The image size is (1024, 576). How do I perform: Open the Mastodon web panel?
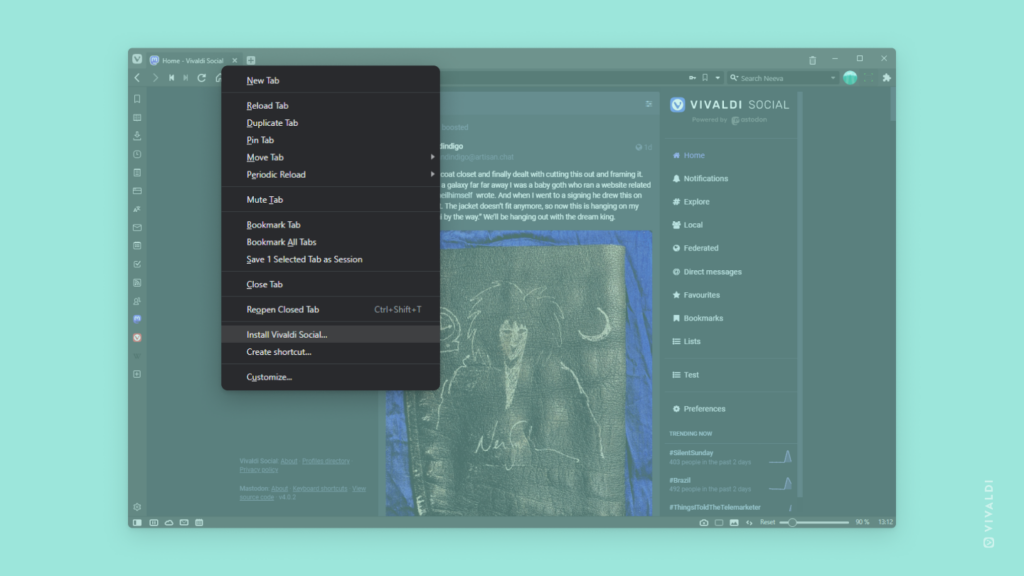click(x=137, y=319)
